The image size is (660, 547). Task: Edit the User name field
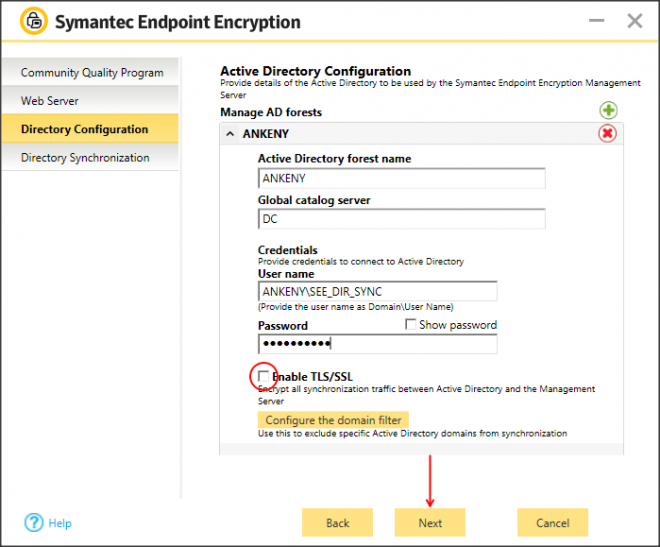(x=378, y=291)
